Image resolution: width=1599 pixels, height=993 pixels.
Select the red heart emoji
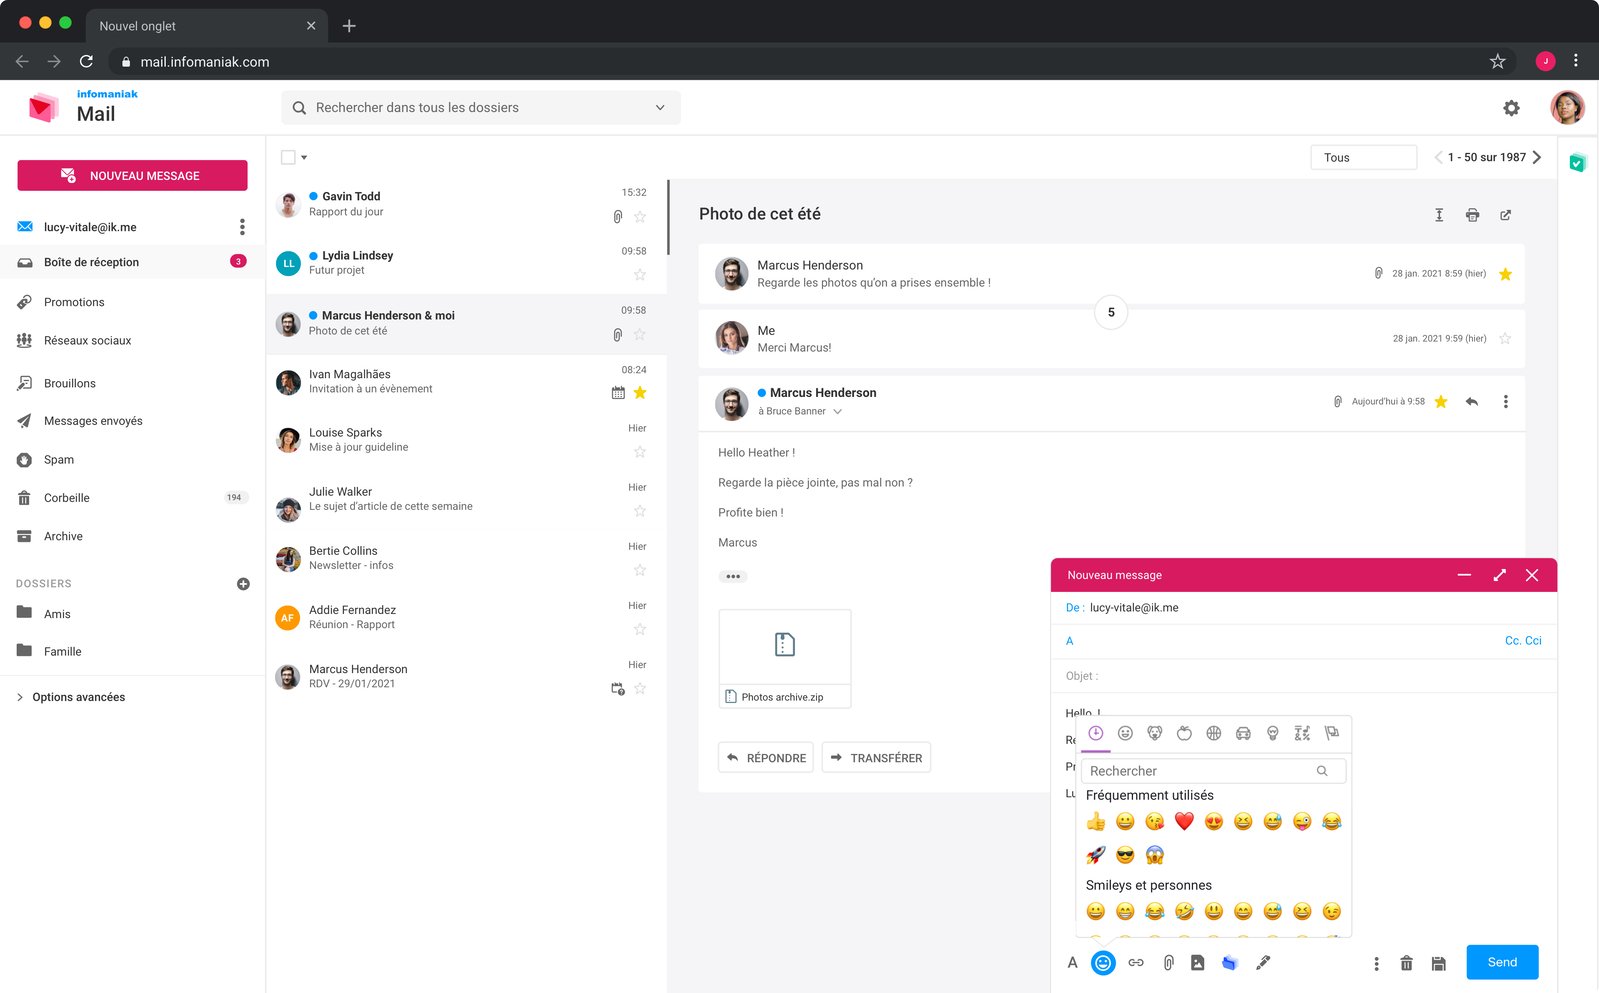(x=1184, y=821)
